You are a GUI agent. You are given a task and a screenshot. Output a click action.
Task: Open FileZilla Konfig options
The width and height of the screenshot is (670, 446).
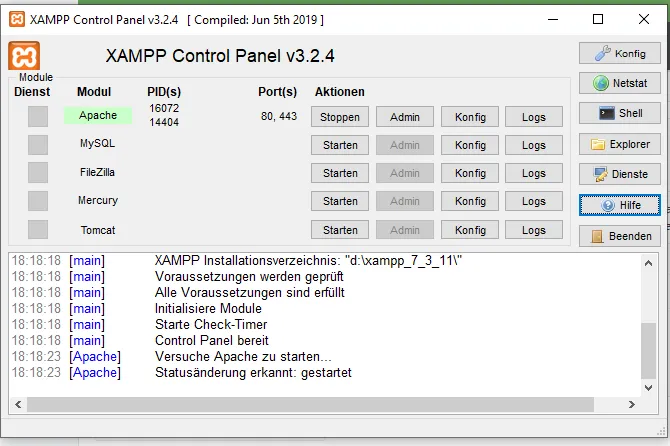[470, 173]
